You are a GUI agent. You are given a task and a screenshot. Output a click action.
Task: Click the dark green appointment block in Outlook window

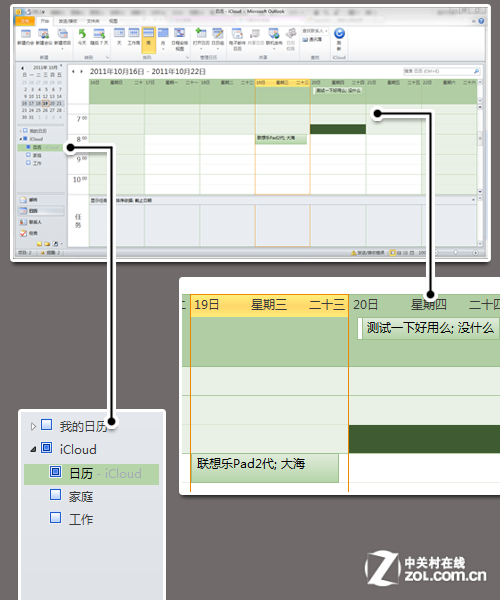click(x=338, y=129)
